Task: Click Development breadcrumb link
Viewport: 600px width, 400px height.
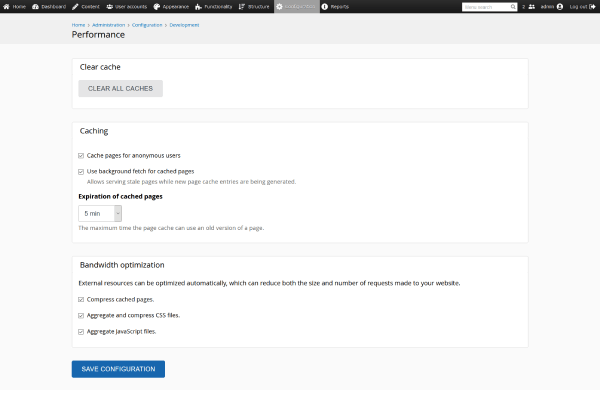Action: tap(184, 24)
